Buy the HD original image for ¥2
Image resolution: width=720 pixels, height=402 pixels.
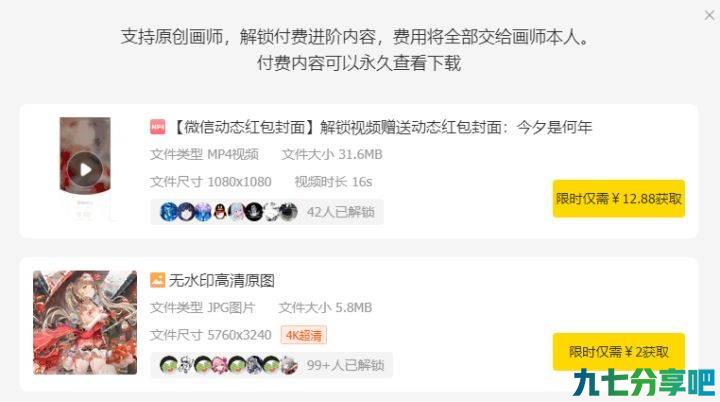click(x=619, y=352)
